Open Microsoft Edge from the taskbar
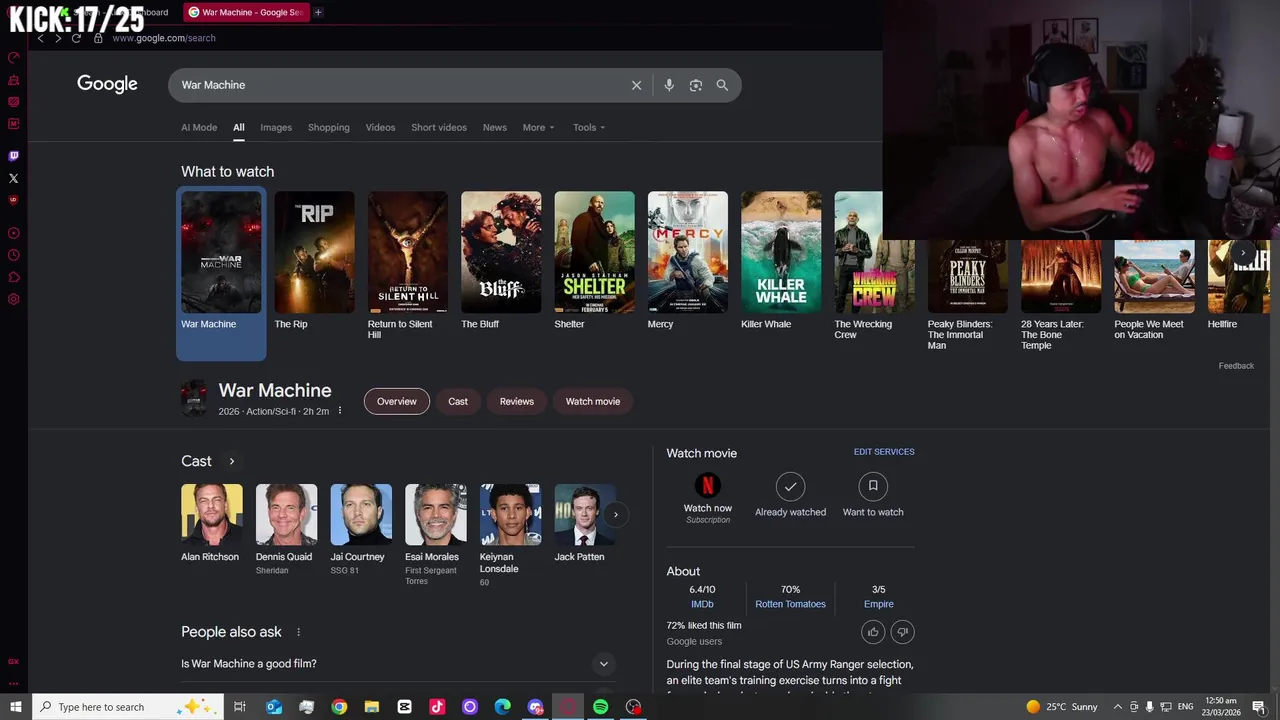 point(502,707)
